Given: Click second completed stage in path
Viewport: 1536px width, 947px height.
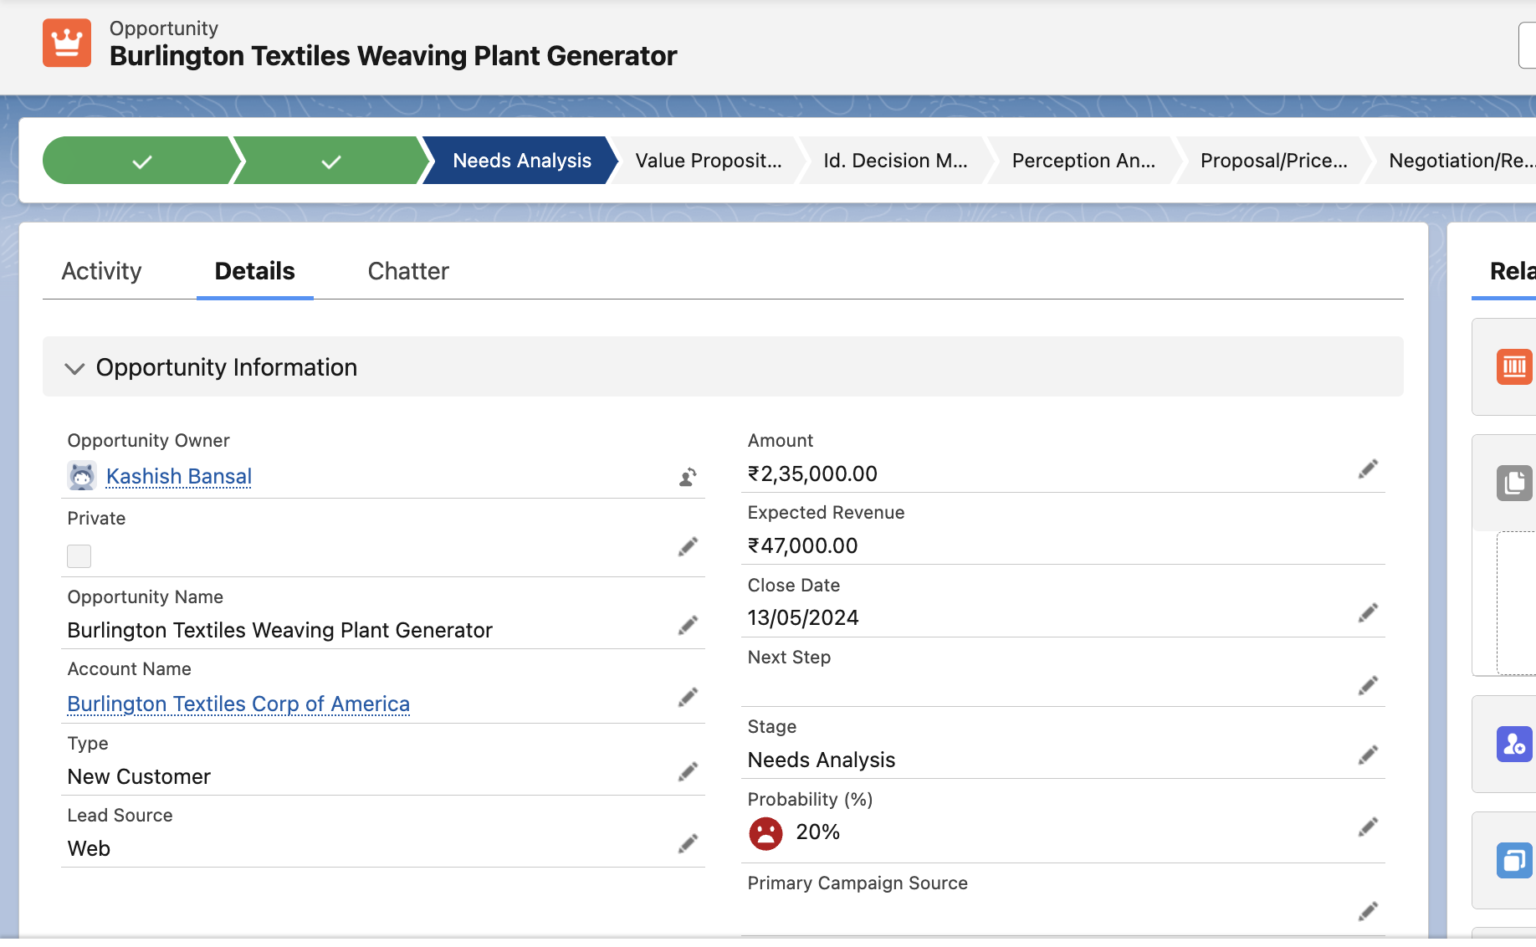Looking at the screenshot, I should [331, 161].
